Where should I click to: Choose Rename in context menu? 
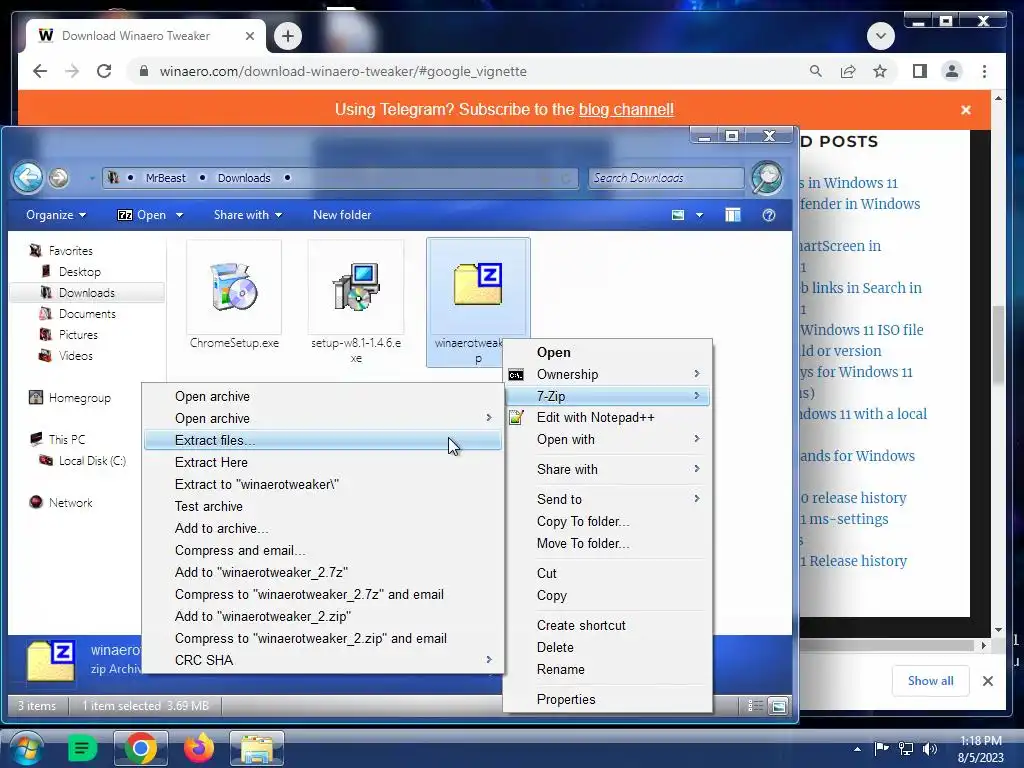click(x=607, y=669)
